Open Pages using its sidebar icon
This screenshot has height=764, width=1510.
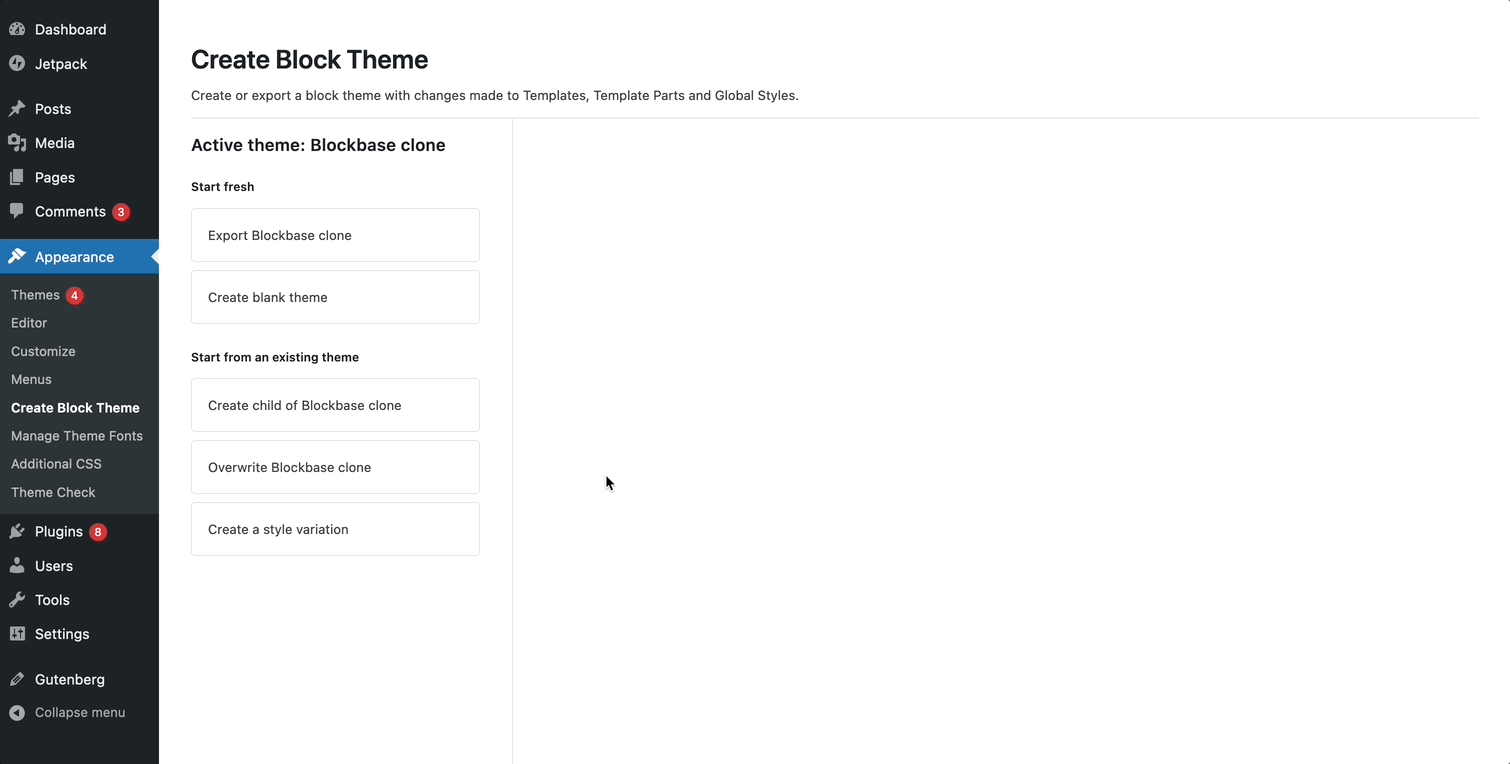(x=16, y=177)
